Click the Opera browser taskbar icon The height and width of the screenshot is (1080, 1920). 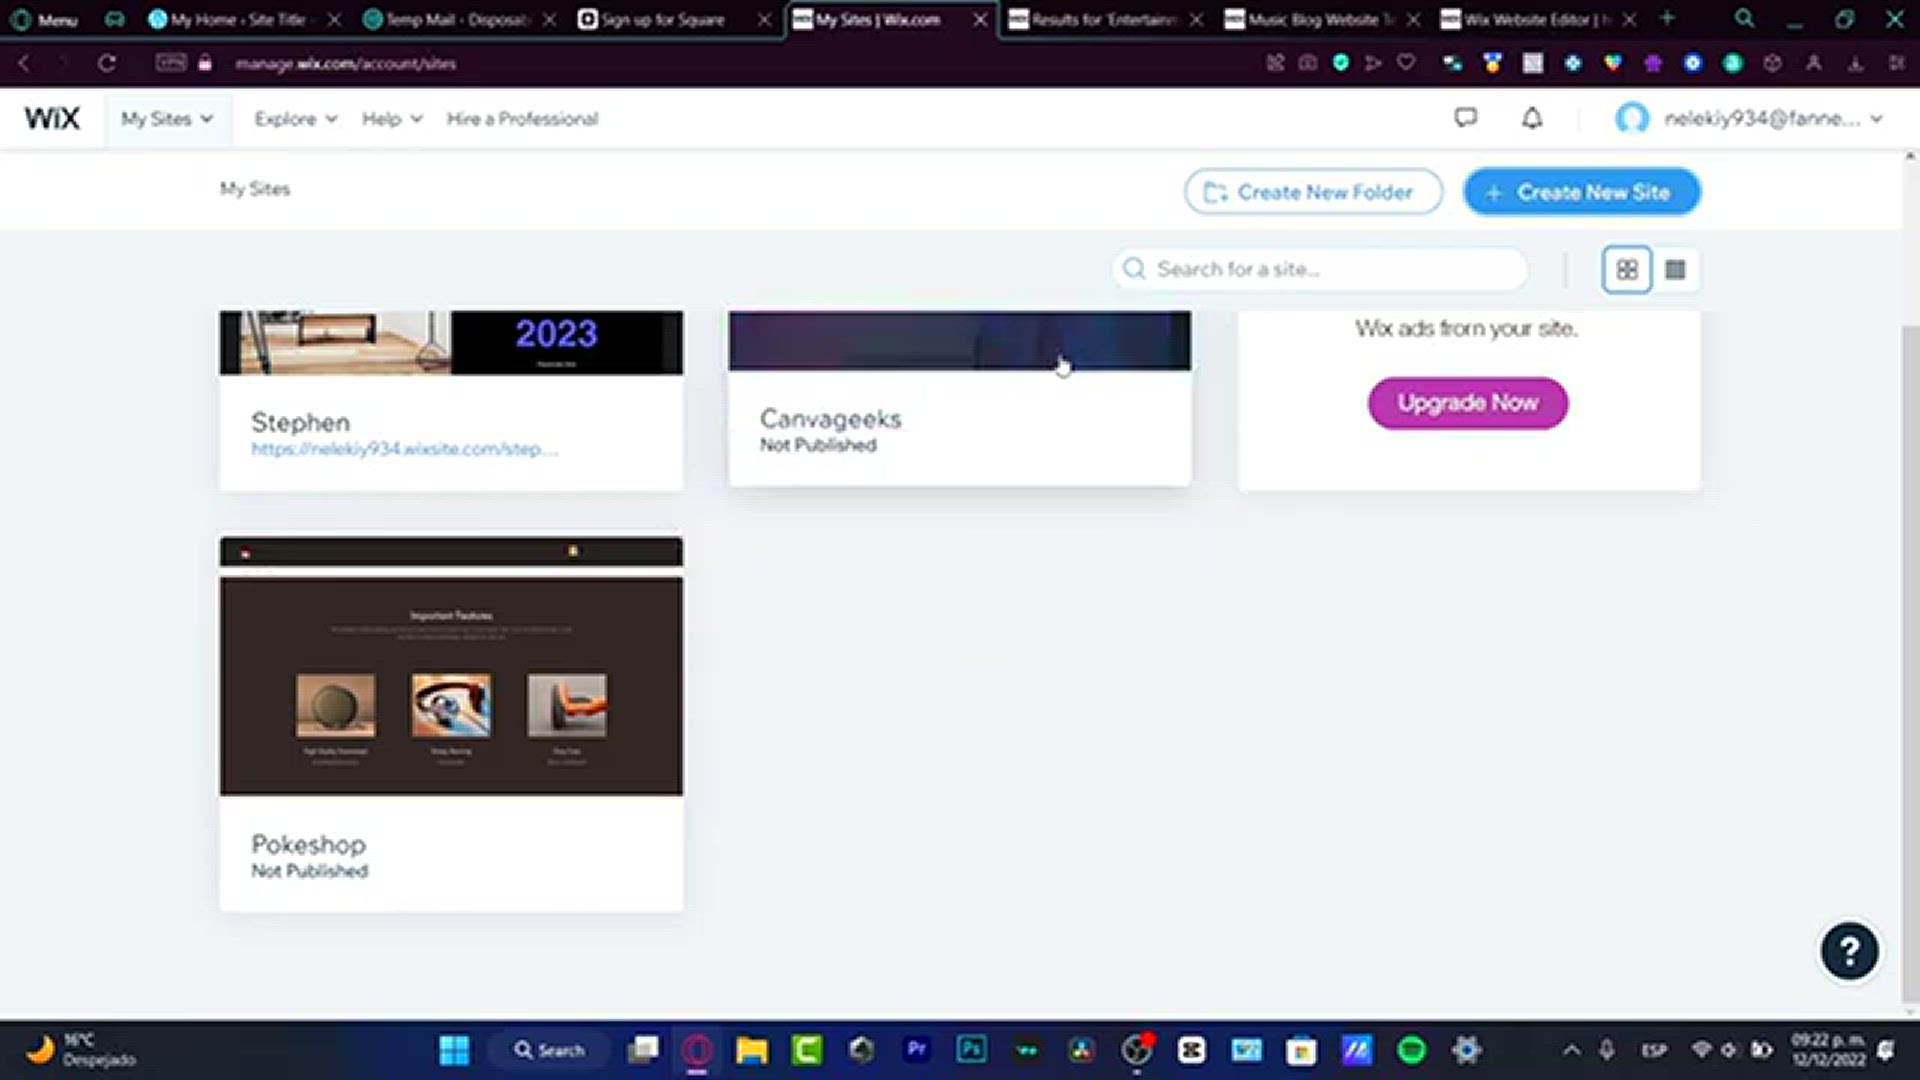pos(697,1050)
